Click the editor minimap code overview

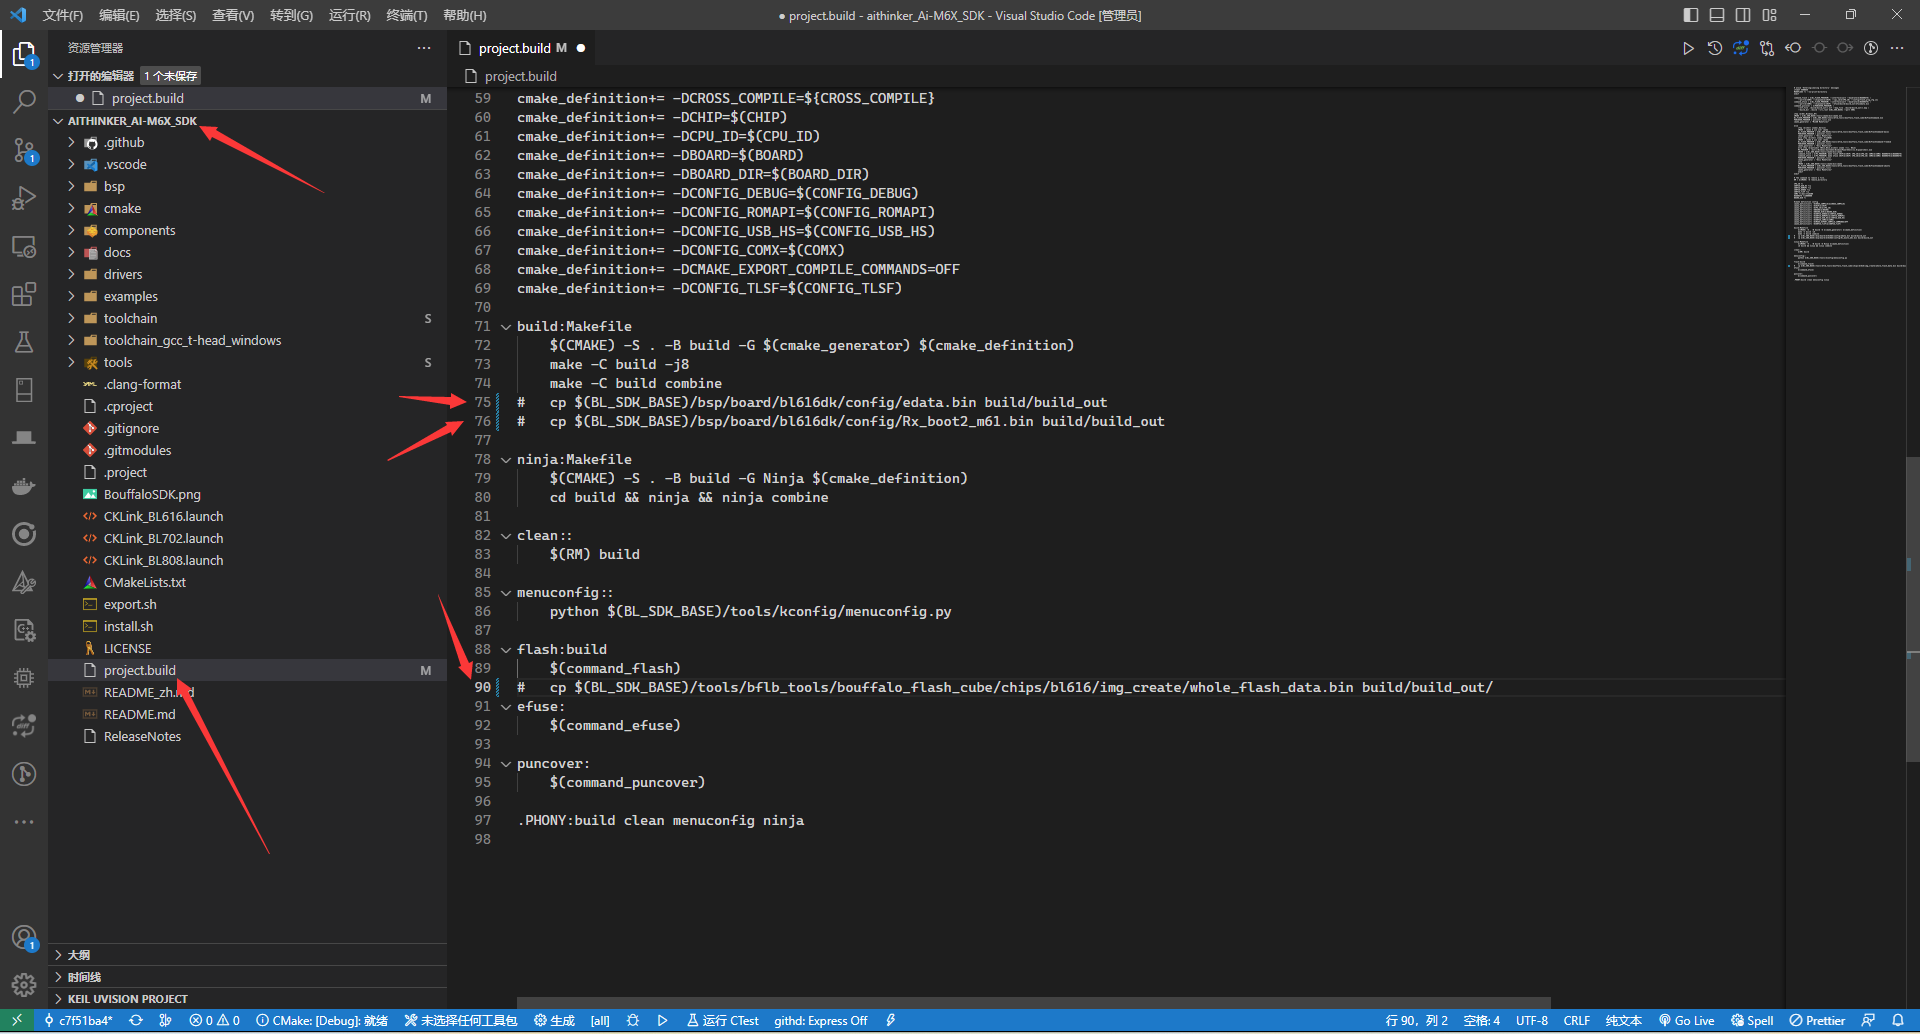click(x=1845, y=184)
